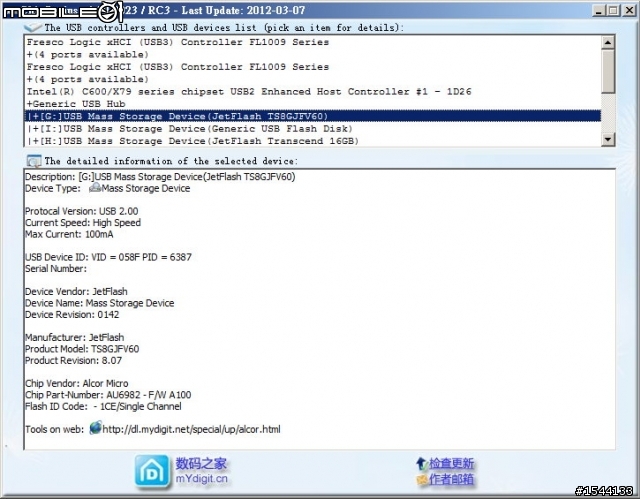Image resolution: width=640 pixels, height=499 pixels.
Task: Click 'Flash ID Code: - 1CE/Single Channel' line
Action: (103, 406)
